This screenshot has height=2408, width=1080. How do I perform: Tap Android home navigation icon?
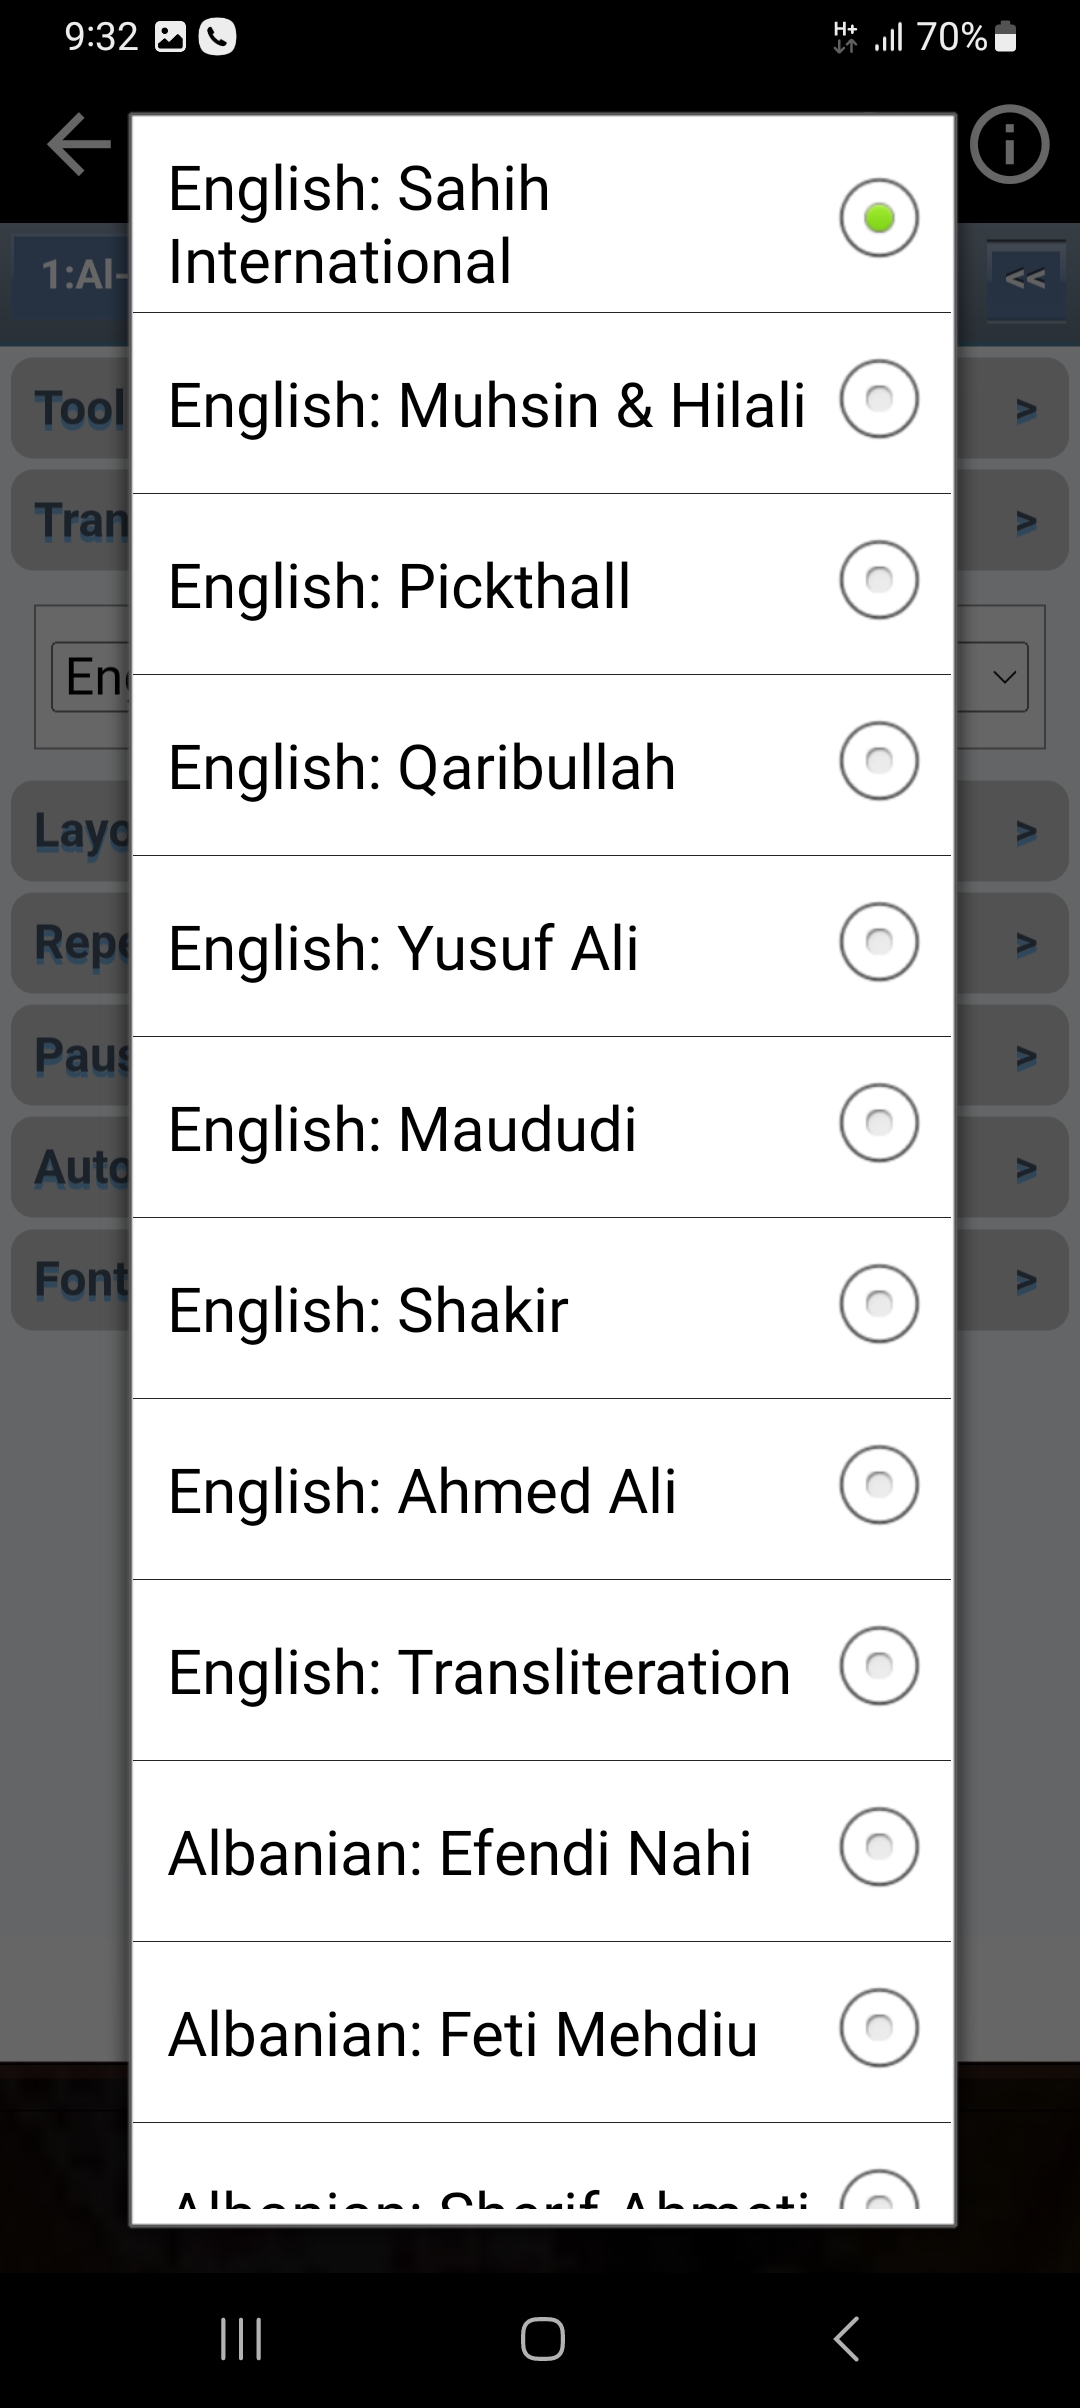click(542, 2339)
